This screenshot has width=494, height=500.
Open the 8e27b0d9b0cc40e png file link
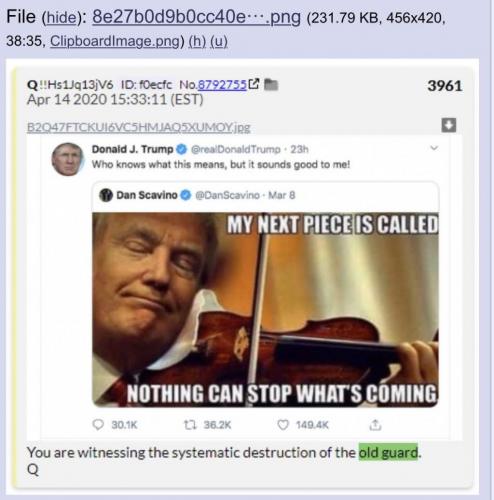196,16
